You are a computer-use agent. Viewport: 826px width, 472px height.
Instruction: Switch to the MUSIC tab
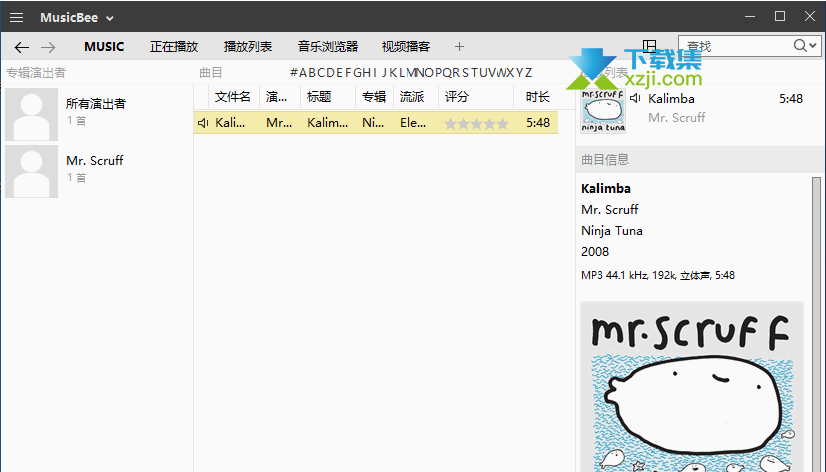pos(104,47)
